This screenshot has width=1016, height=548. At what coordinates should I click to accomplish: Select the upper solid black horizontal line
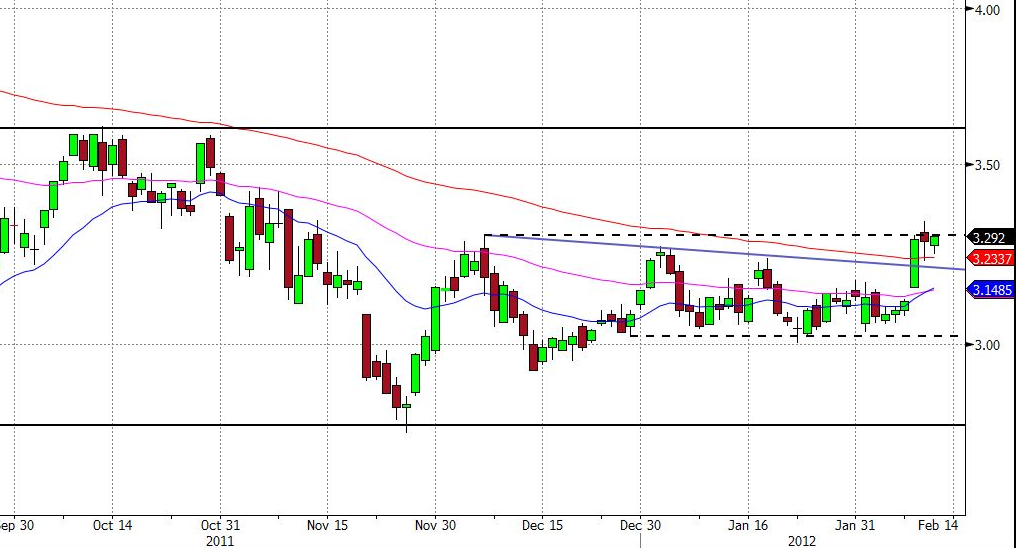pyautogui.click(x=483, y=128)
